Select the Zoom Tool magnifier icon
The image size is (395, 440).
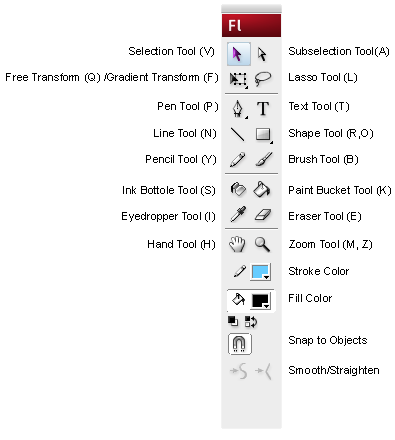click(262, 244)
